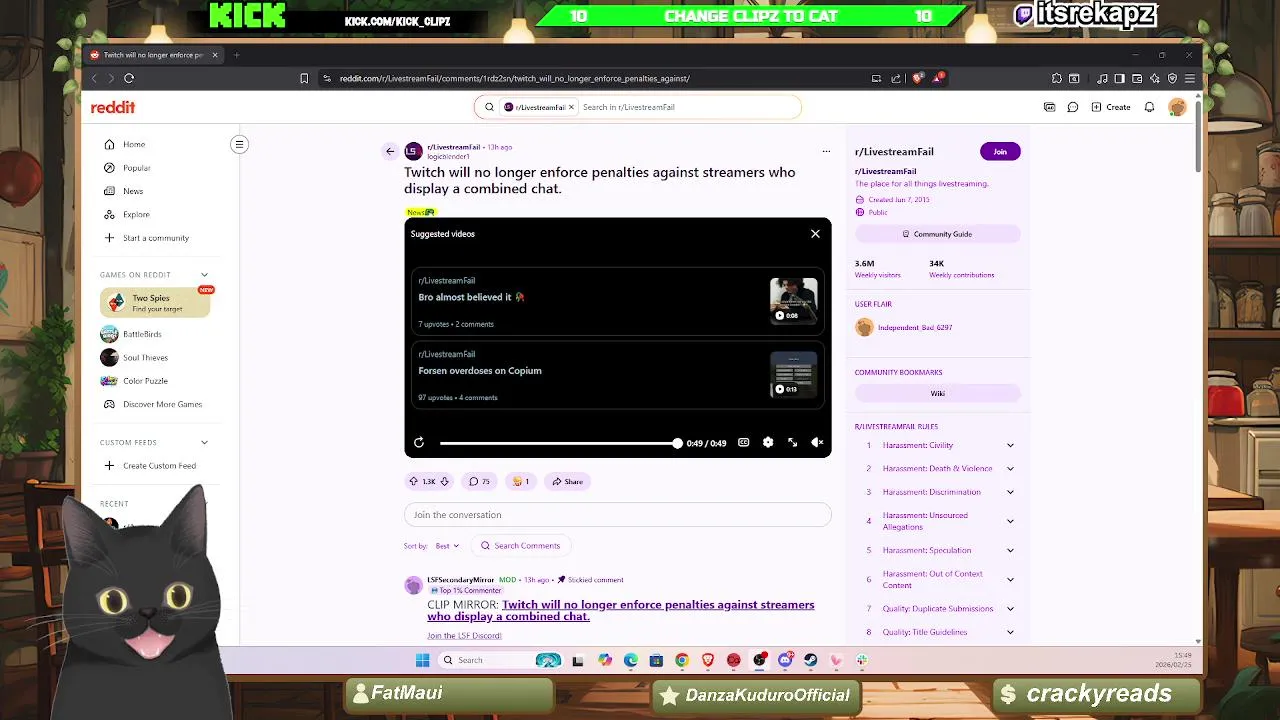1280x720 pixels.
Task: Unmute the video
Action: [x=817, y=442]
